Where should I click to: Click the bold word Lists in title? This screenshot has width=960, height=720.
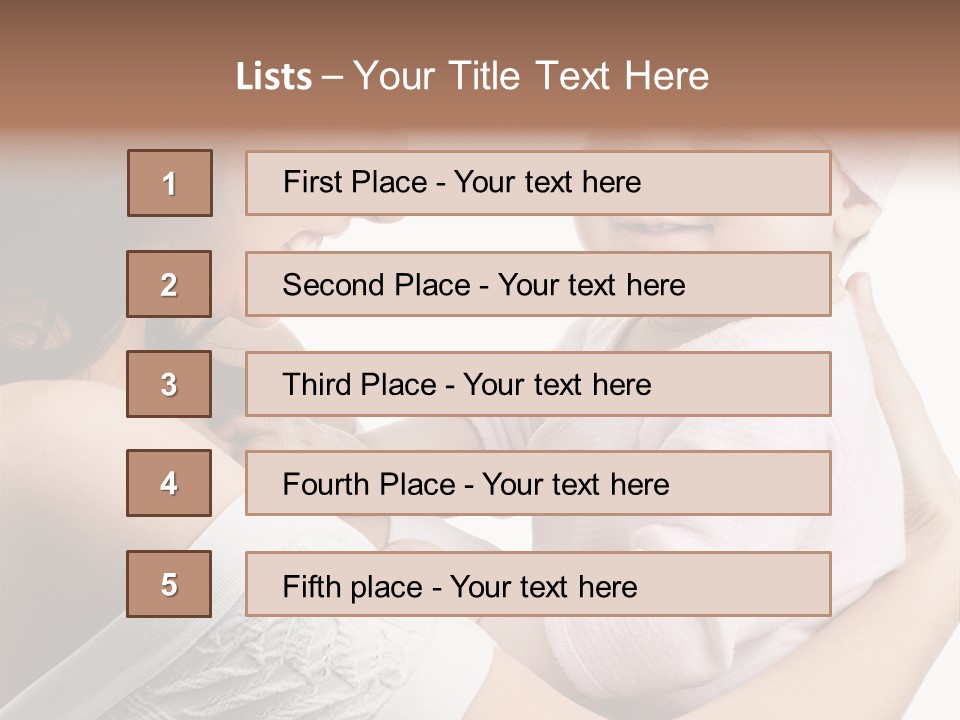click(x=273, y=77)
